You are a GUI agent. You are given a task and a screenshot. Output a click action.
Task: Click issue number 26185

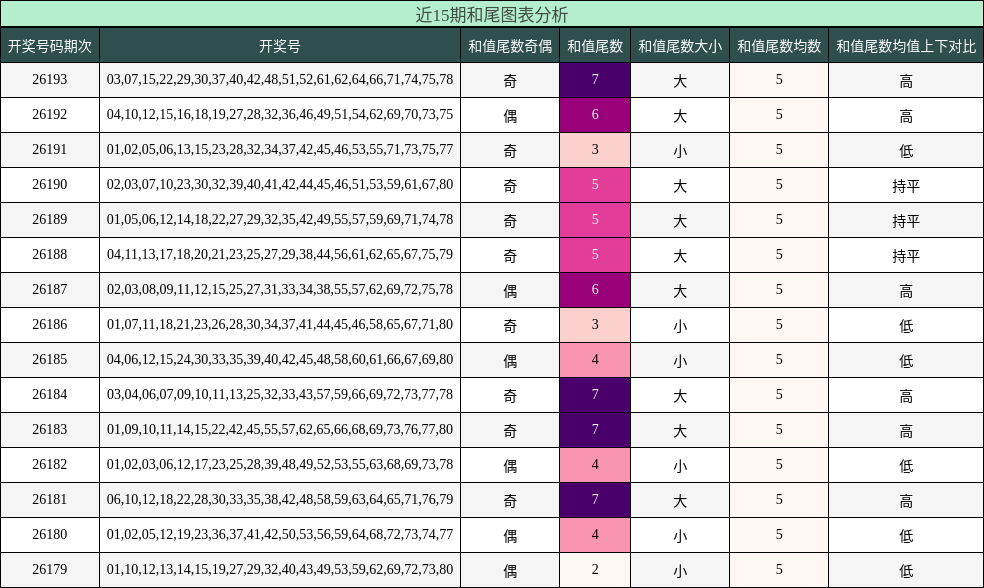[x=50, y=360]
